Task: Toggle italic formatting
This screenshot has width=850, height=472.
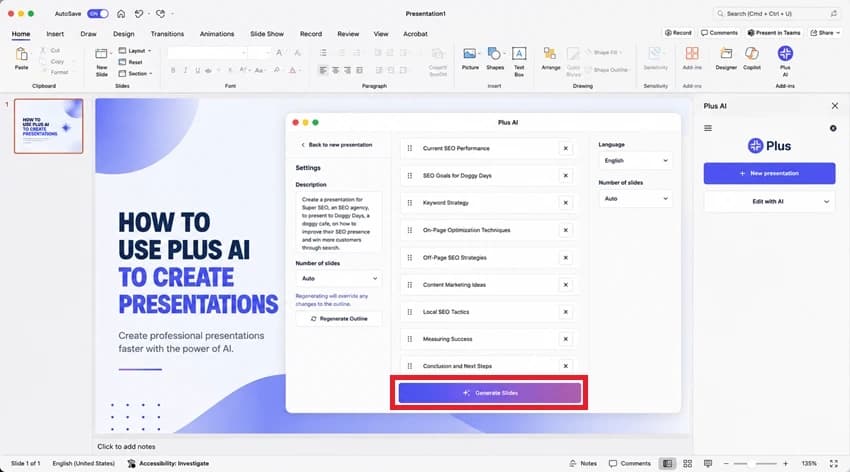Action: point(185,70)
